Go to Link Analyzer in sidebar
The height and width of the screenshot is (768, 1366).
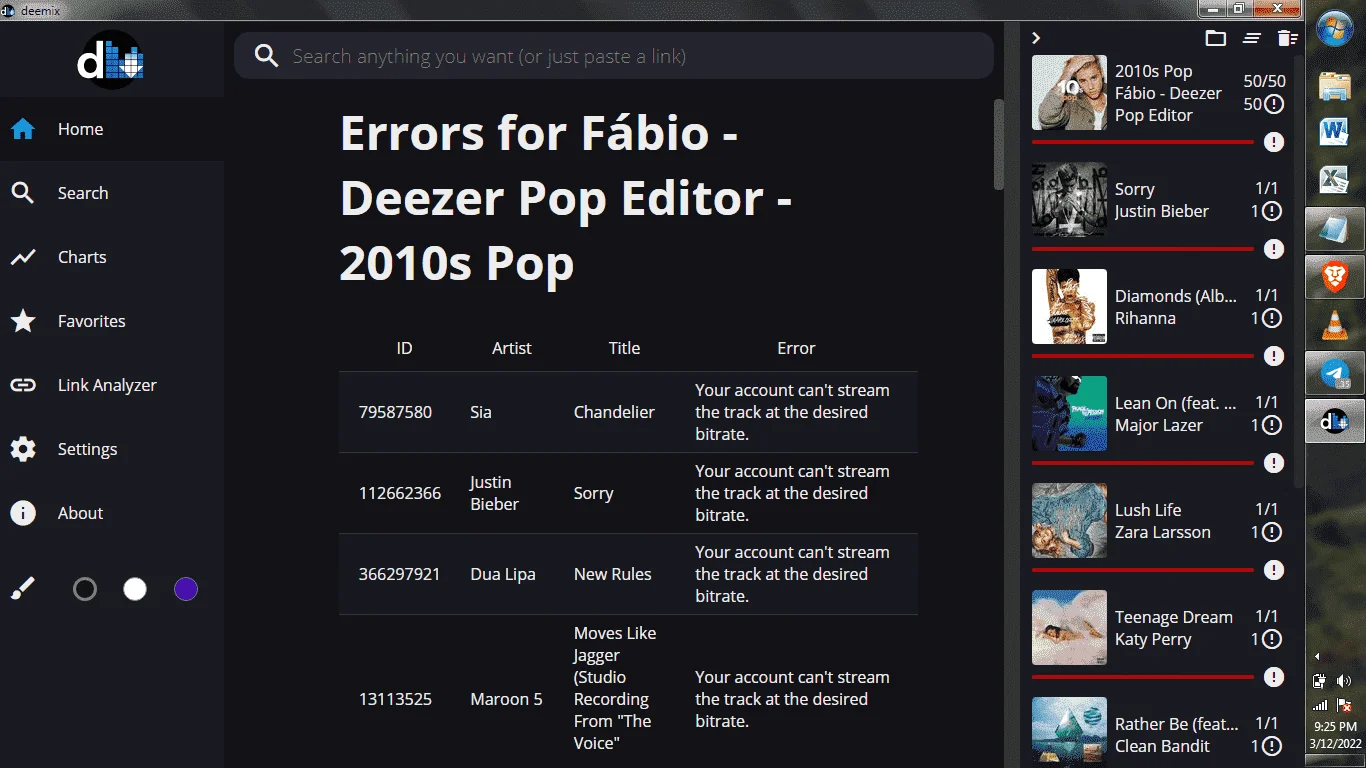coord(112,385)
